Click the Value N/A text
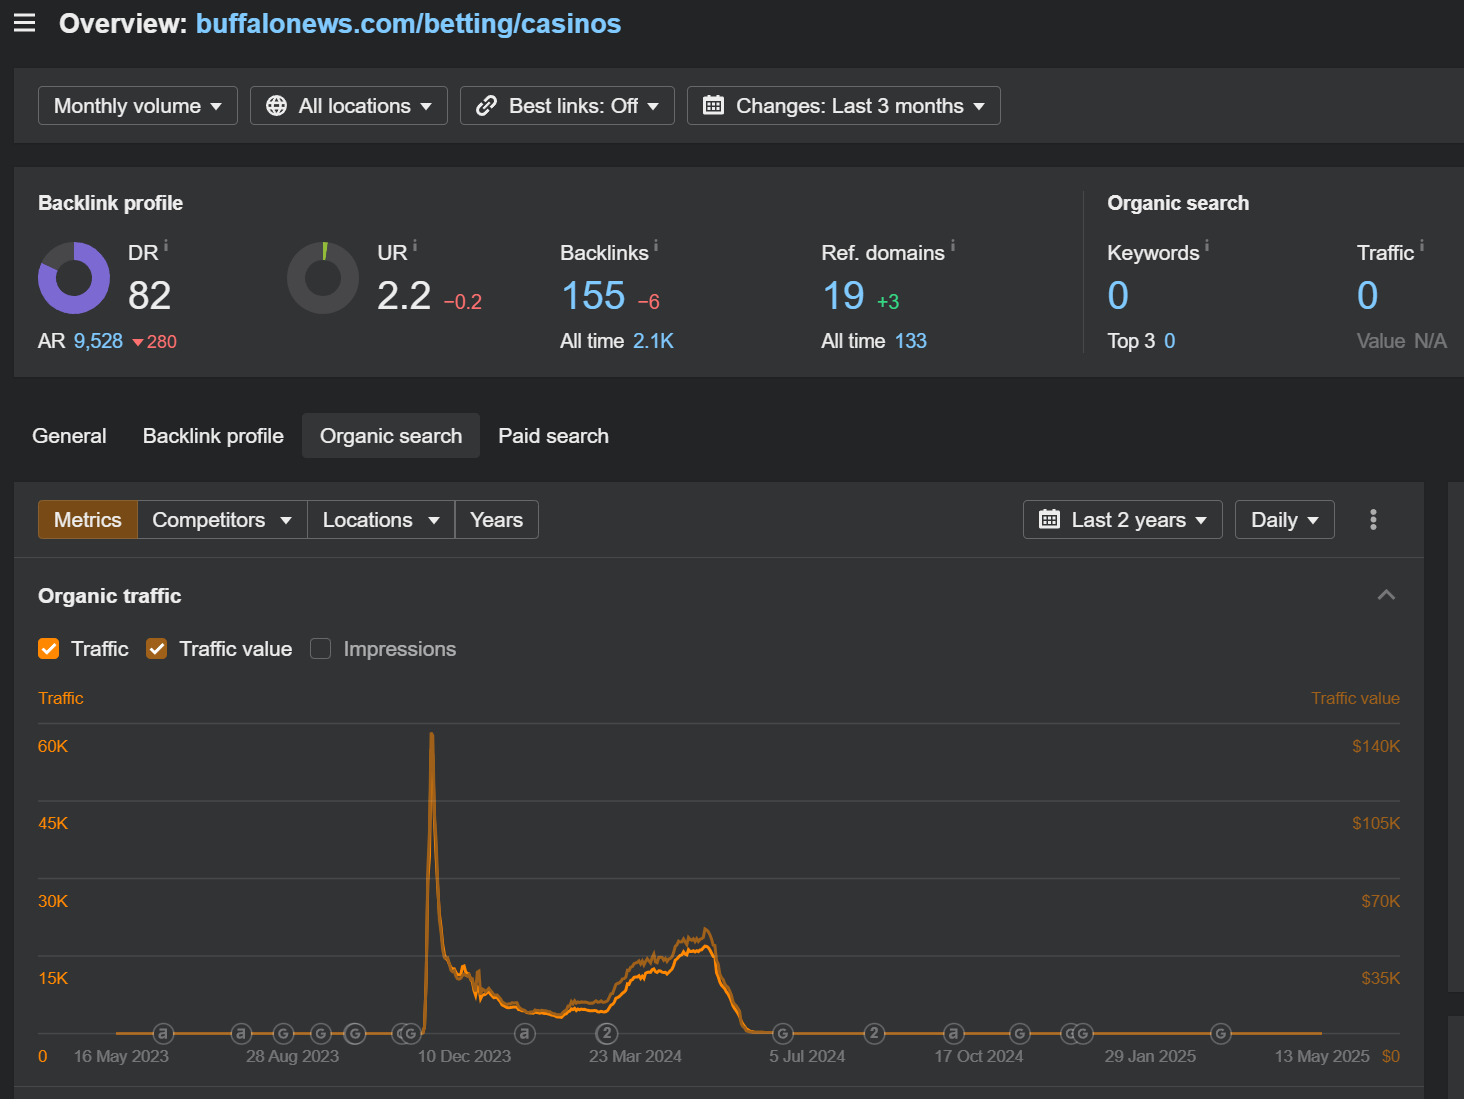Image resolution: width=1464 pixels, height=1099 pixels. (1402, 341)
